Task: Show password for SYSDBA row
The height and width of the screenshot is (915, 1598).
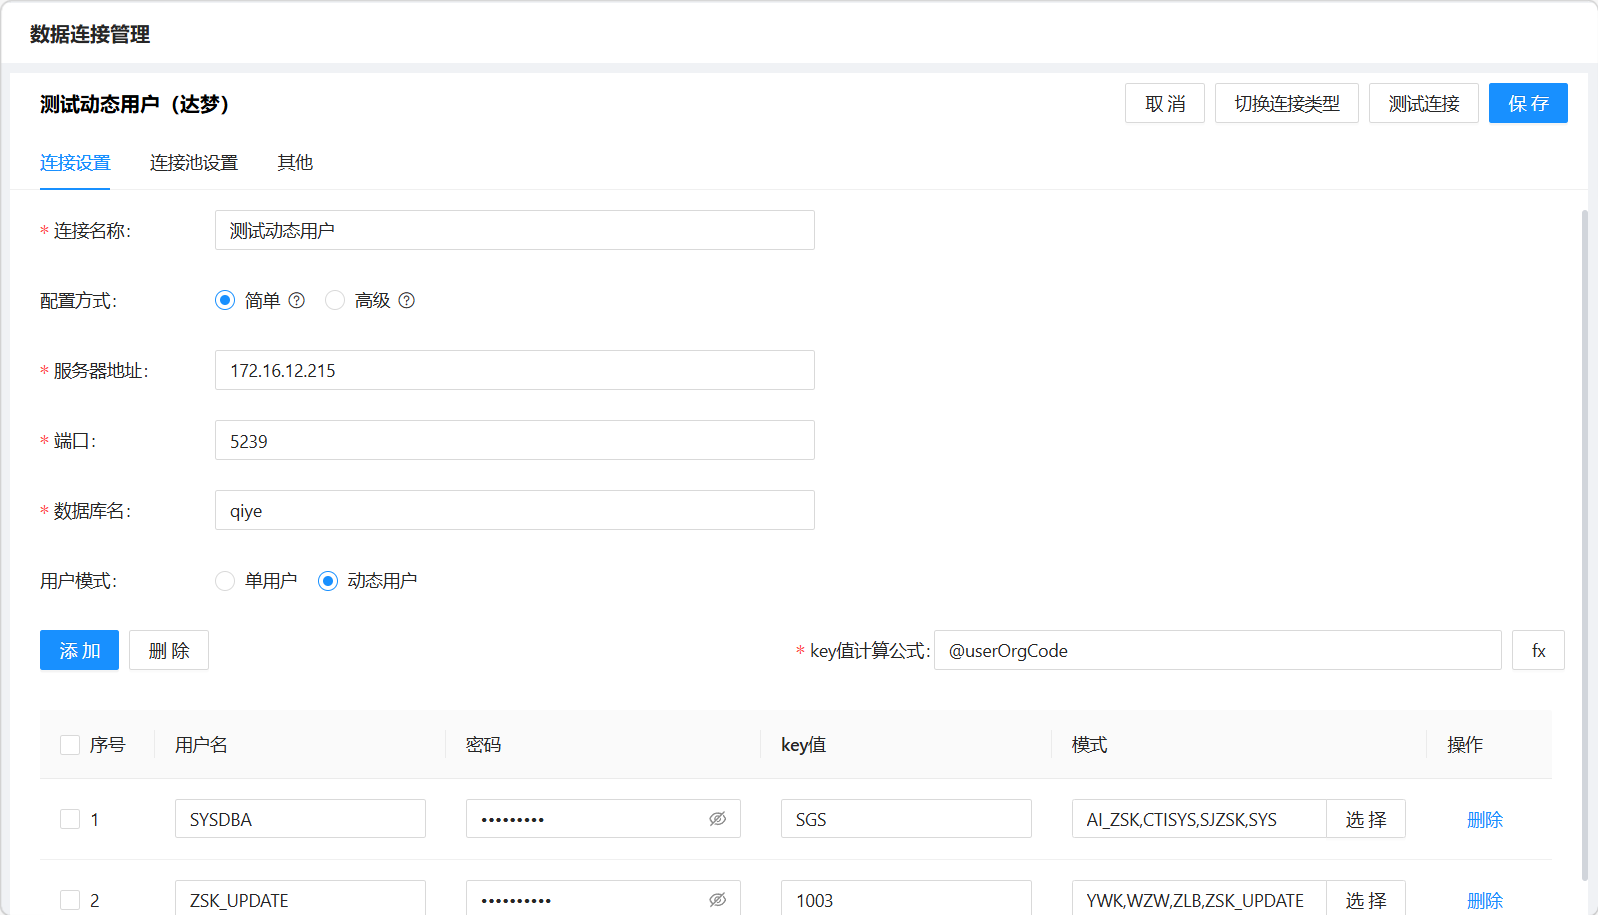Action: pyautogui.click(x=717, y=819)
